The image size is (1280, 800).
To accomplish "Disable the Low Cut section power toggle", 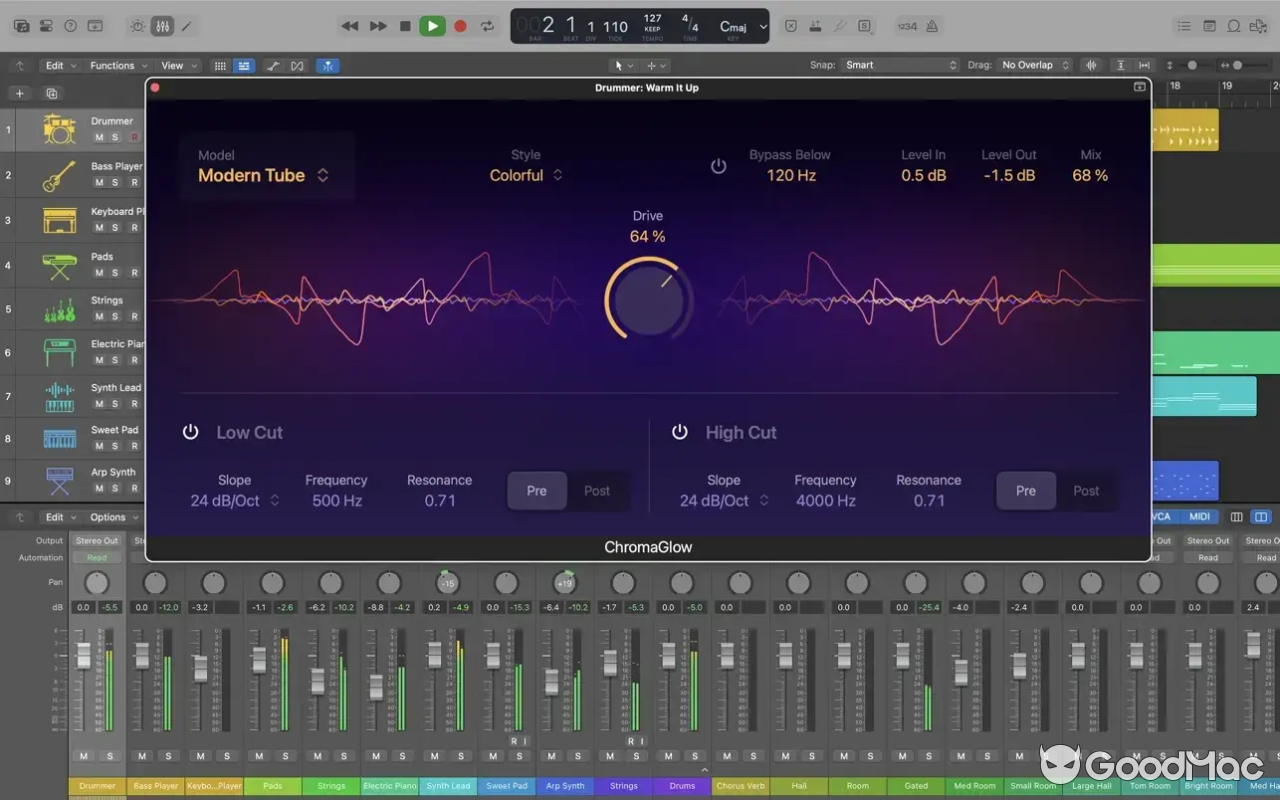I will (190, 431).
